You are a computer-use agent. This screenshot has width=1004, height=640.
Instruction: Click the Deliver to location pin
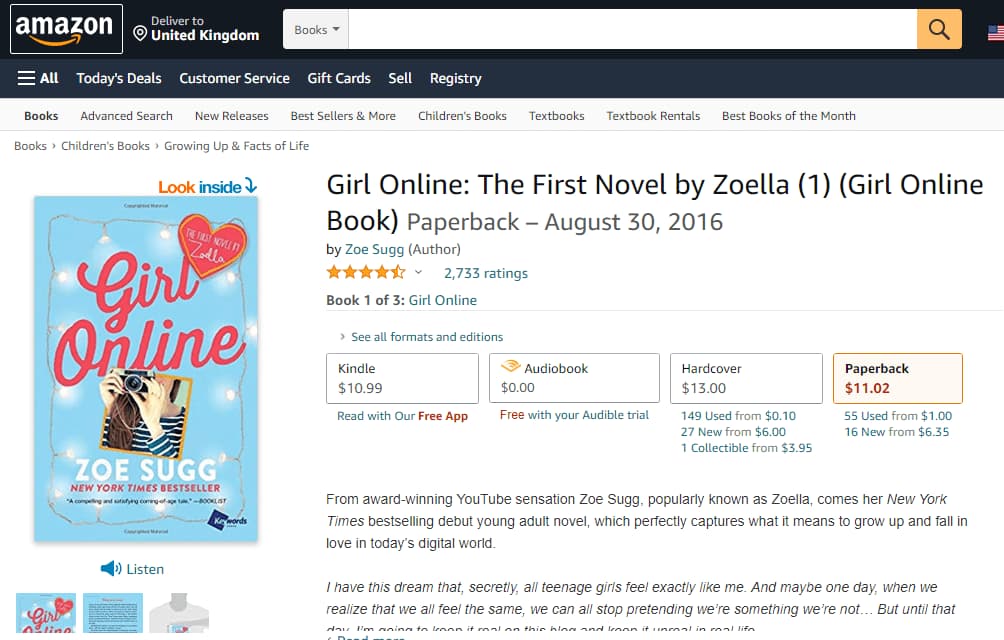click(x=140, y=34)
